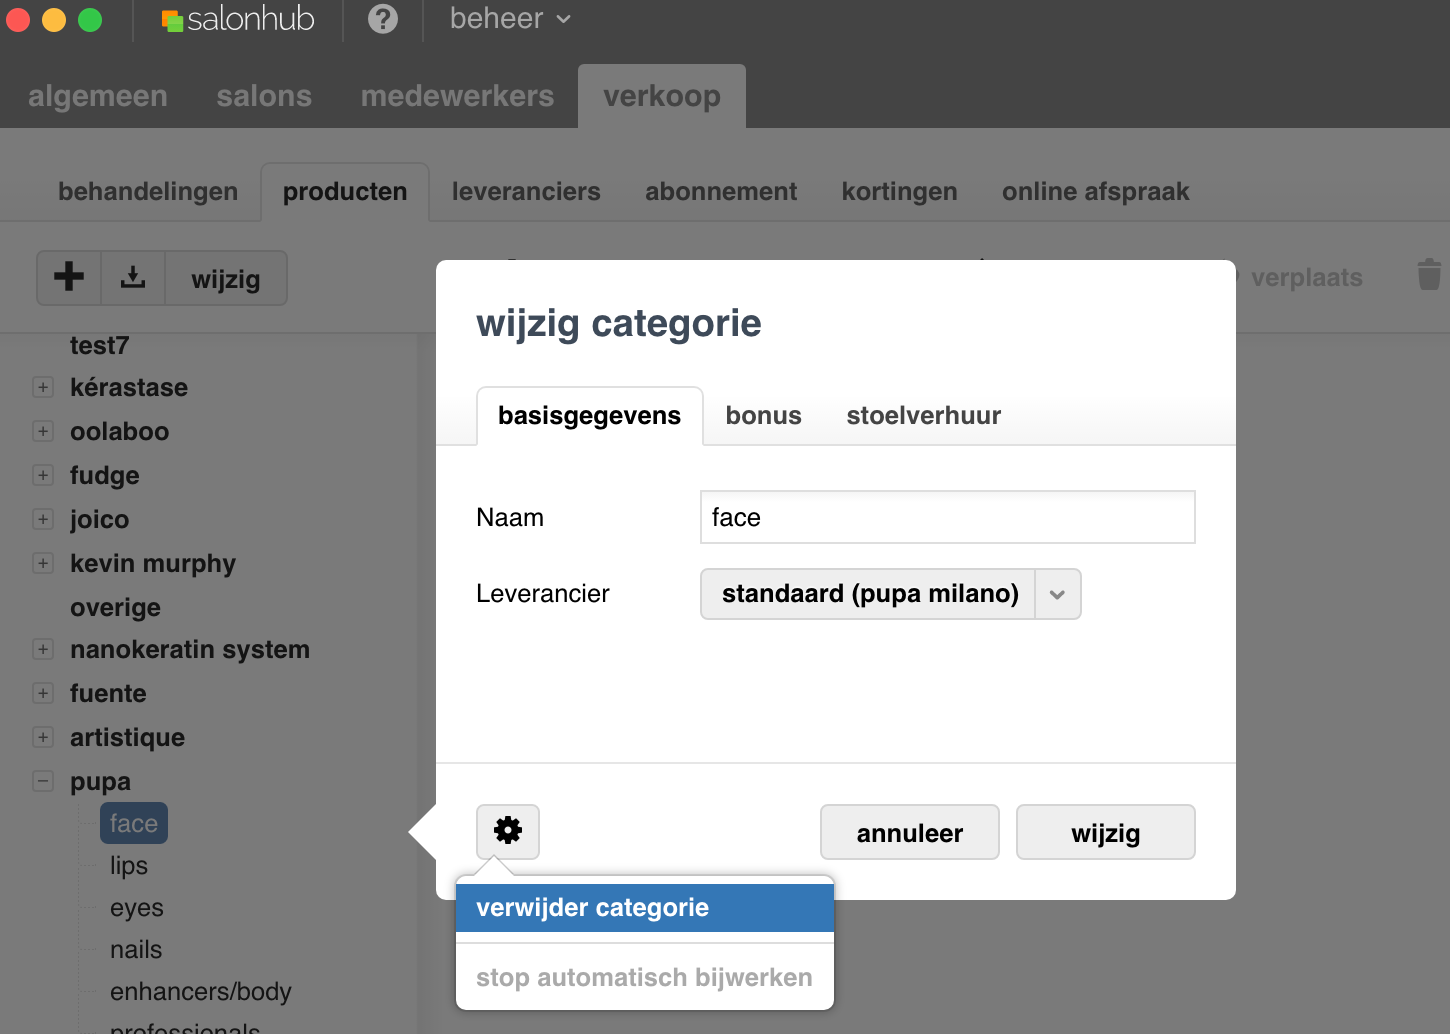This screenshot has height=1034, width=1450.
Task: Click the salonhub logo
Action: (x=238, y=19)
